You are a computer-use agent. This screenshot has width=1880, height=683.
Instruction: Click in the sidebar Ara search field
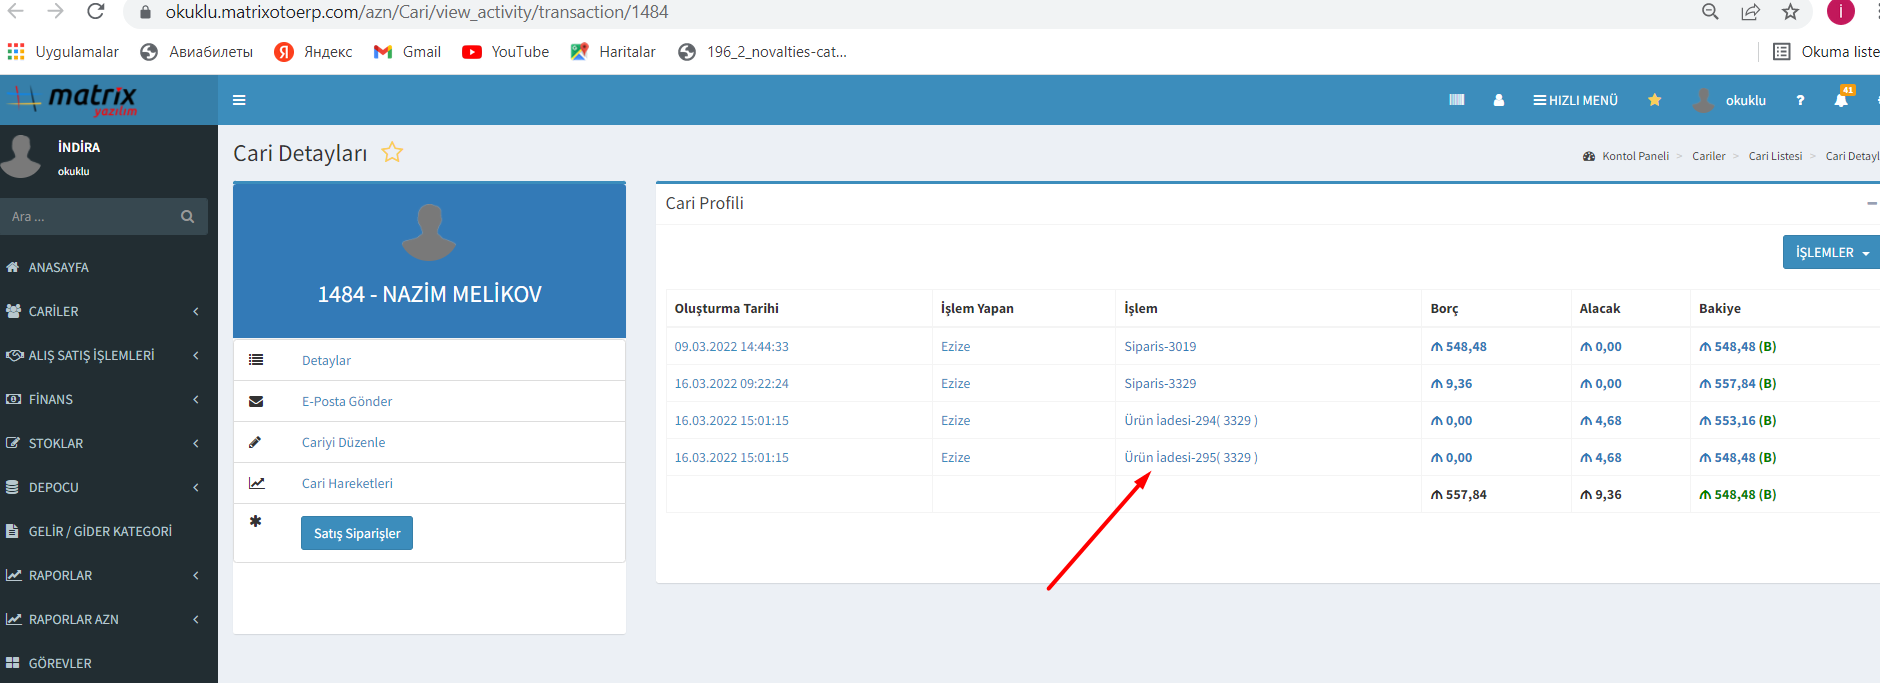[x=90, y=217]
